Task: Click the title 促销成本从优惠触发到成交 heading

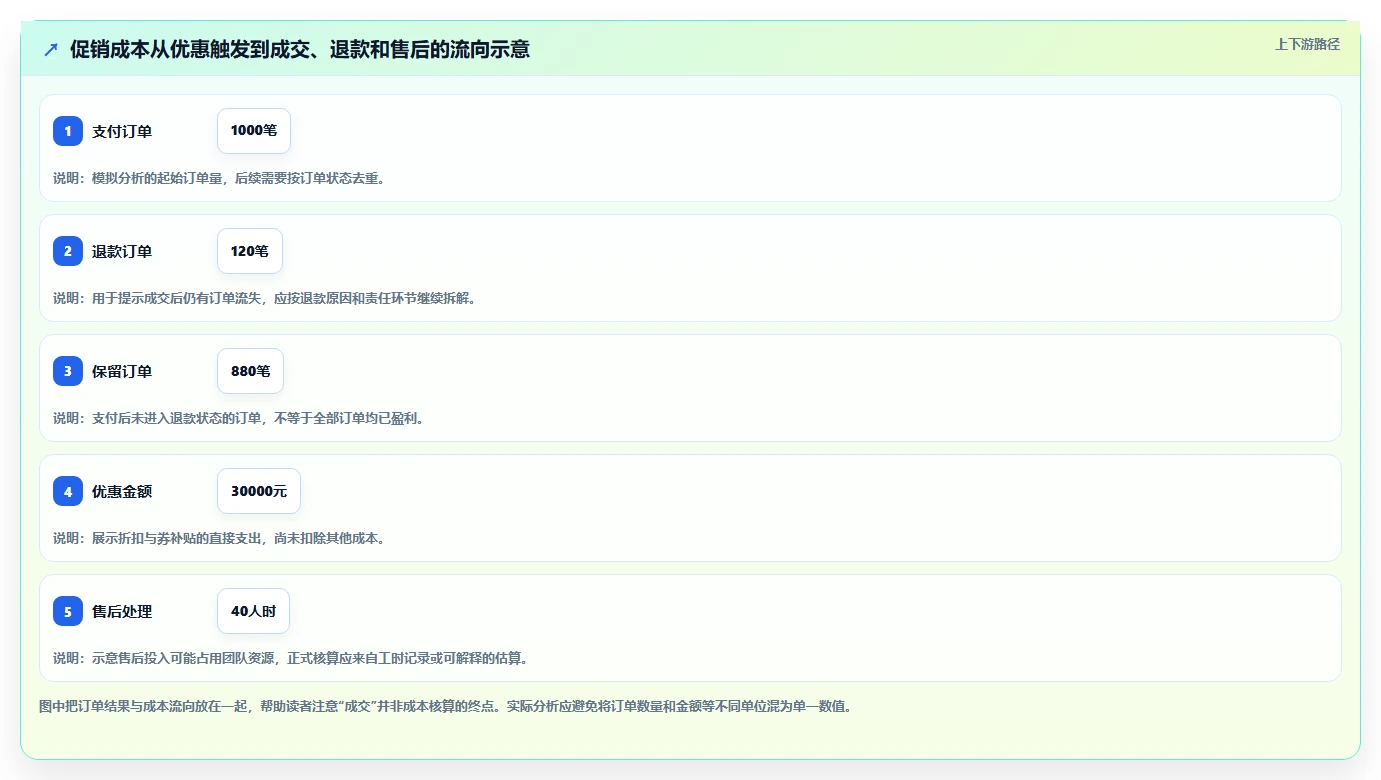Action: 300,49
